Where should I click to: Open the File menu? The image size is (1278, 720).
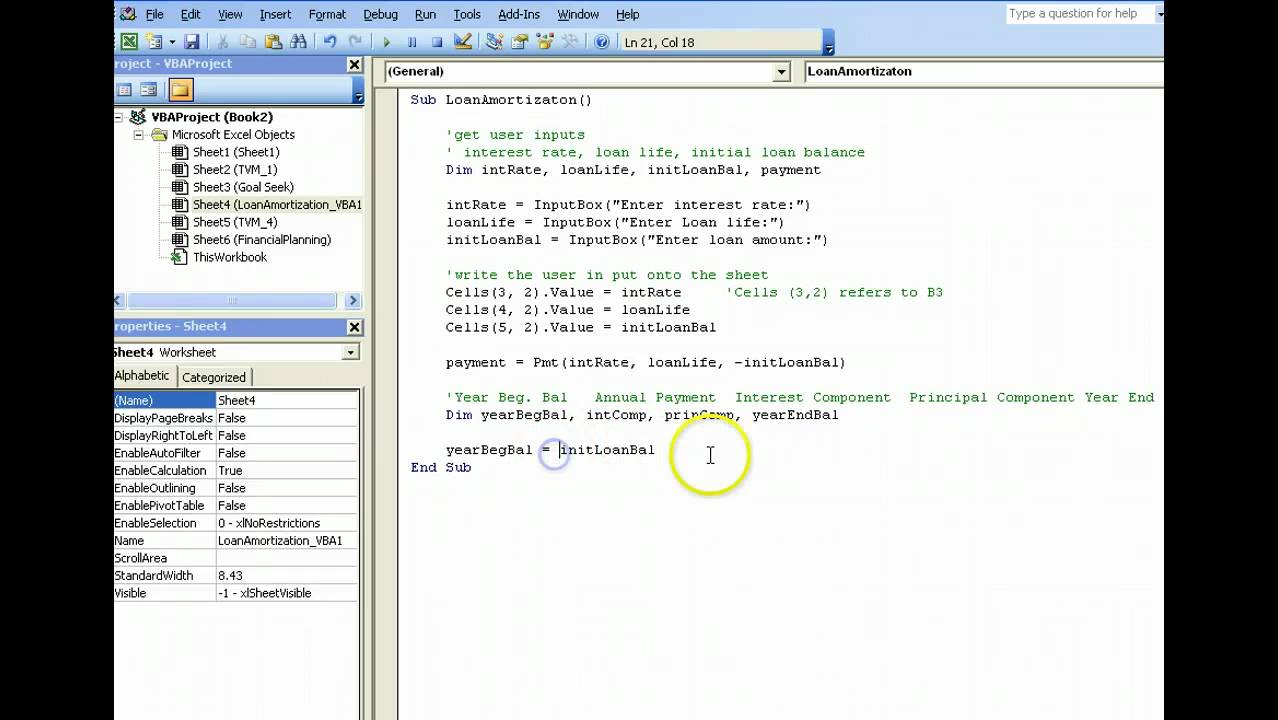point(155,14)
